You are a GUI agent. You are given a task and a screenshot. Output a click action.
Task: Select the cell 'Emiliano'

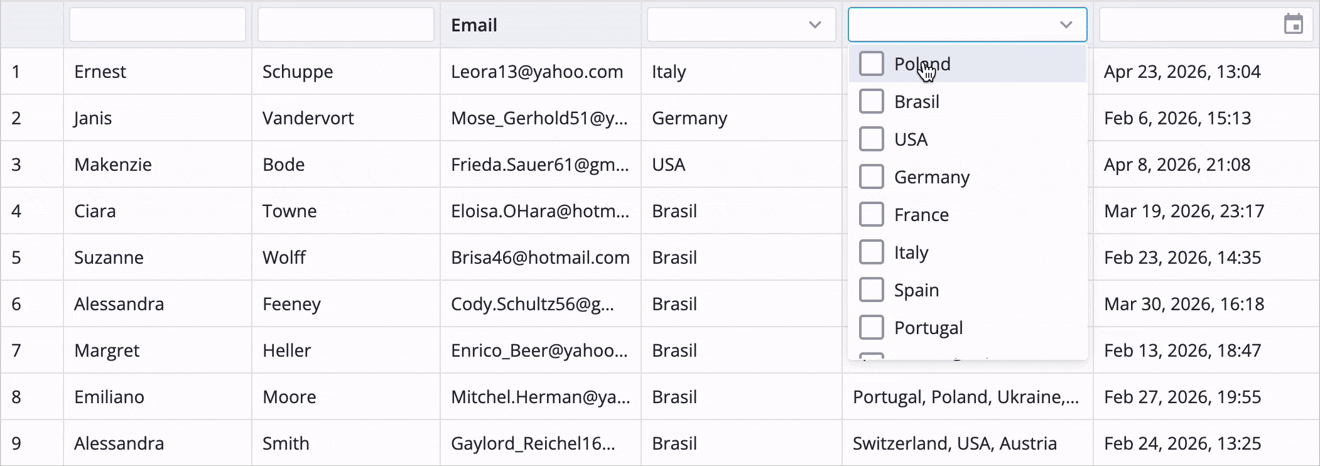click(x=157, y=397)
